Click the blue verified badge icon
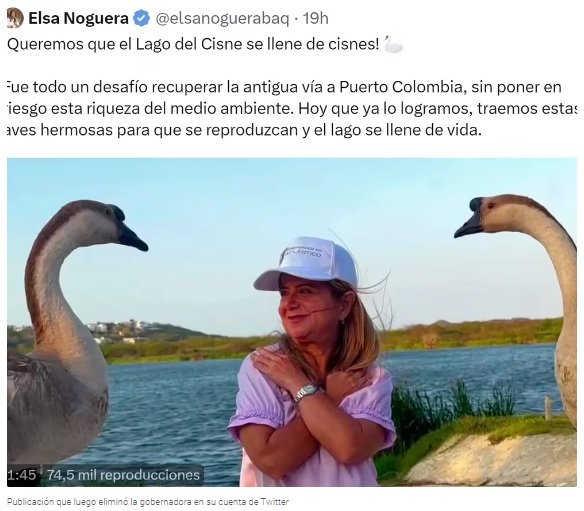The height and width of the screenshot is (511, 584). pos(141,18)
